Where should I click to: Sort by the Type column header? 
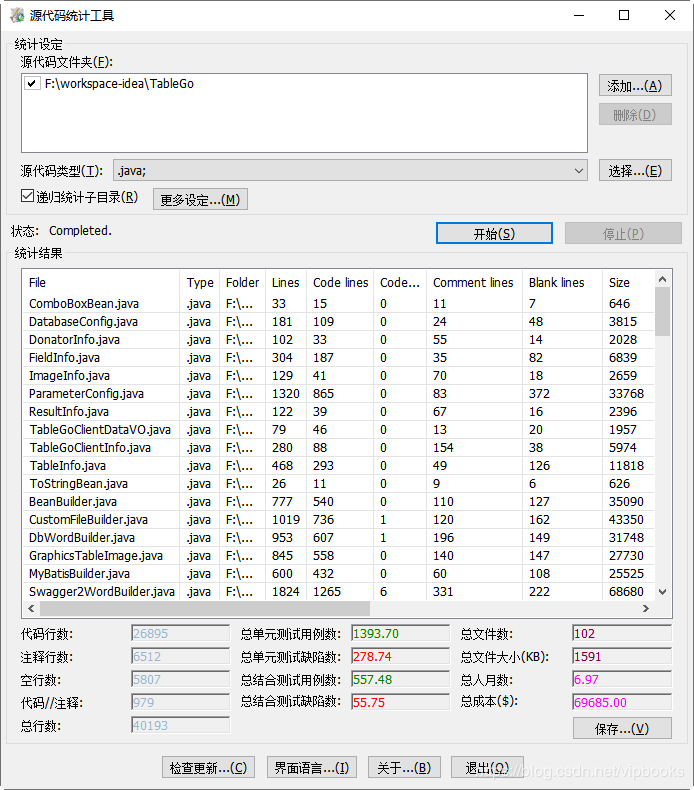click(200, 282)
